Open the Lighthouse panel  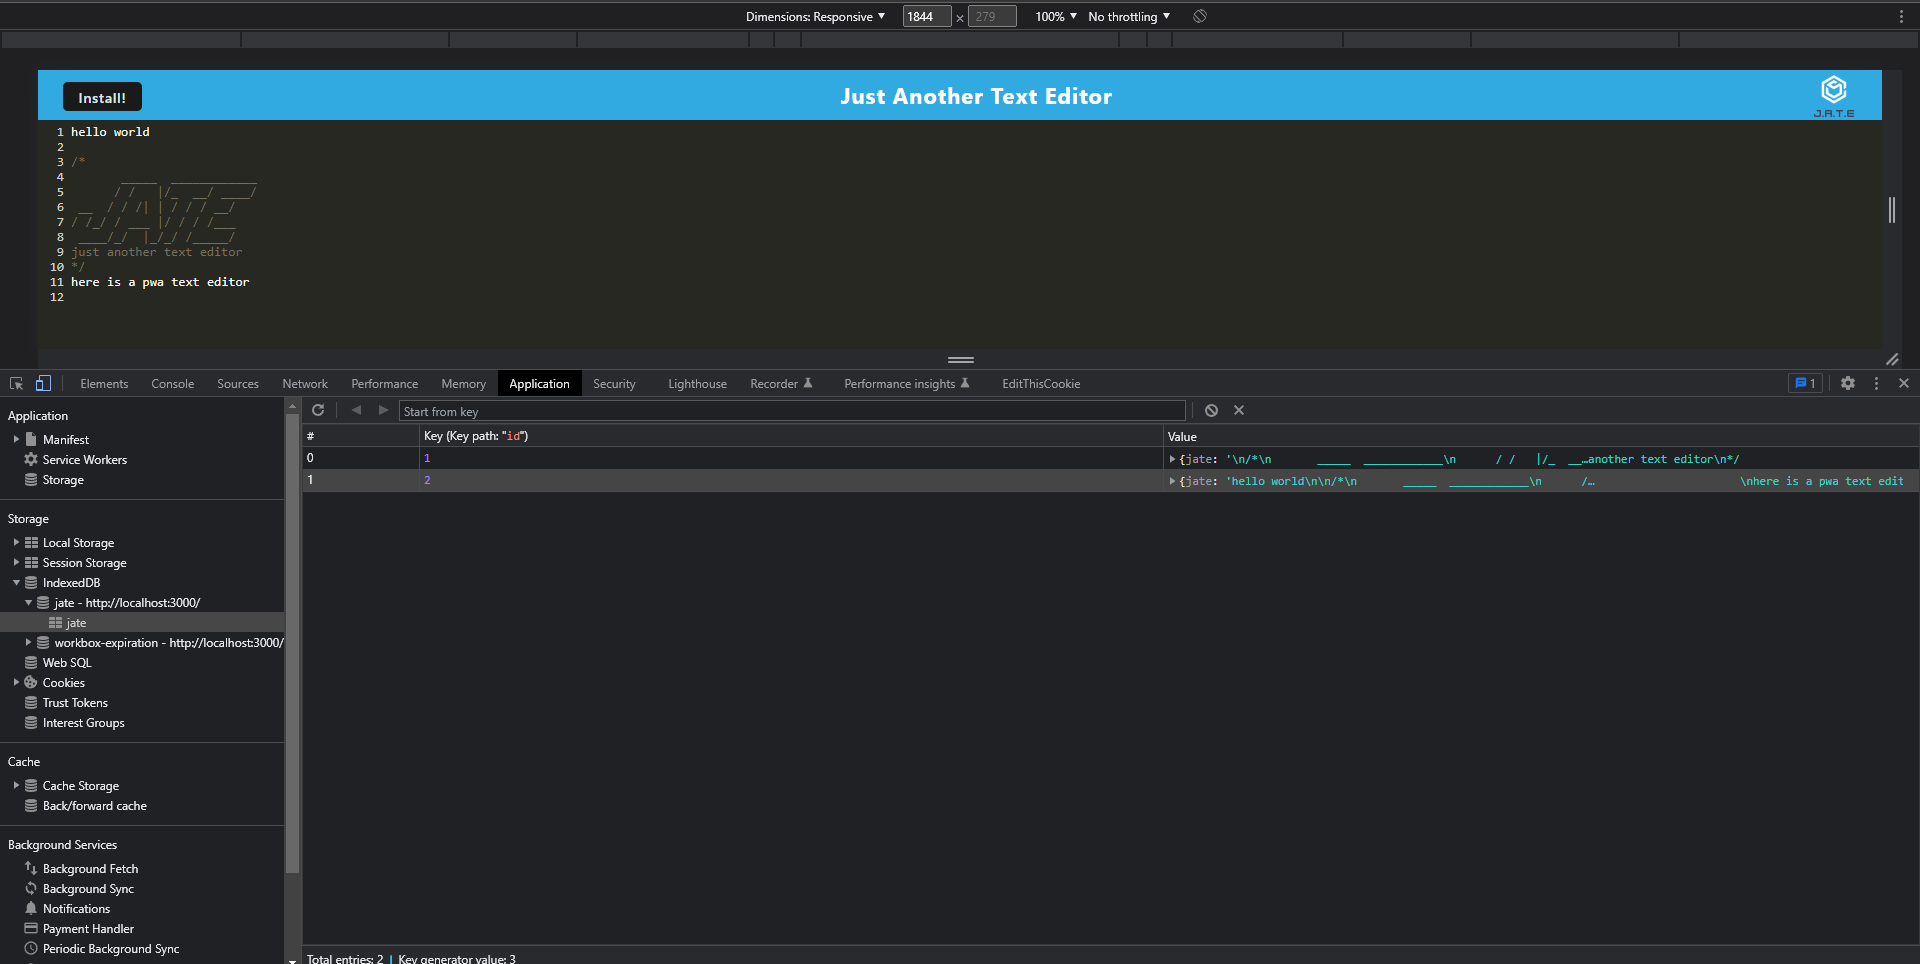696,383
